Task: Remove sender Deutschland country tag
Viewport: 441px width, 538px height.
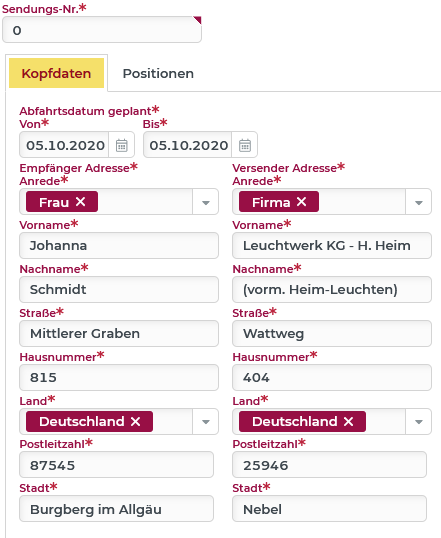Action: (x=348, y=421)
